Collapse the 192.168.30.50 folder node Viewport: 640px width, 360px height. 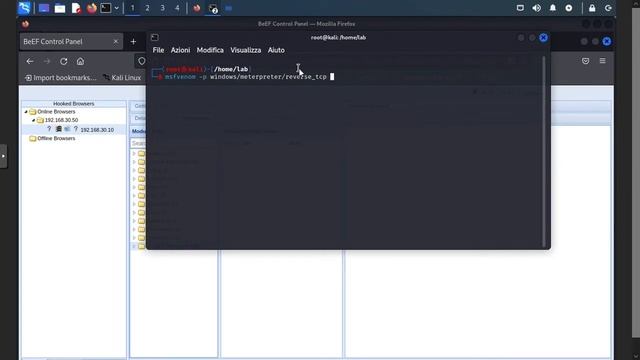click(33, 120)
